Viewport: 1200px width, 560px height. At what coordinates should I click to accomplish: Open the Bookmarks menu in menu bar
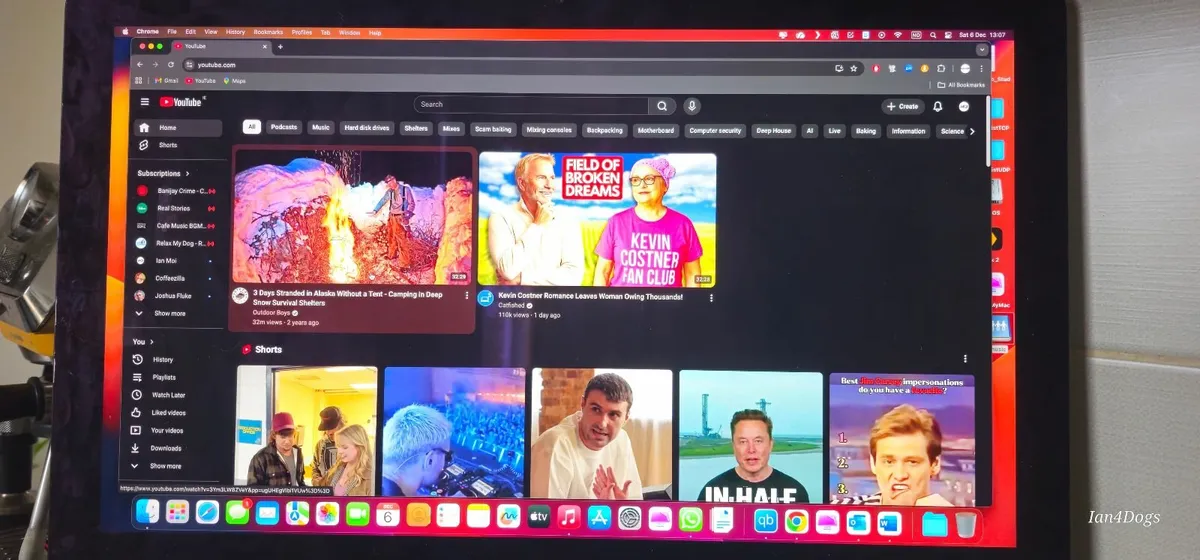[x=268, y=32]
